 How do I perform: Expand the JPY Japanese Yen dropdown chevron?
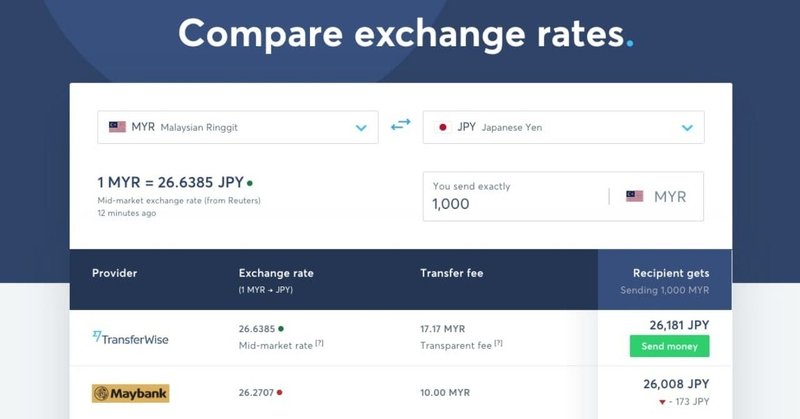click(x=687, y=128)
